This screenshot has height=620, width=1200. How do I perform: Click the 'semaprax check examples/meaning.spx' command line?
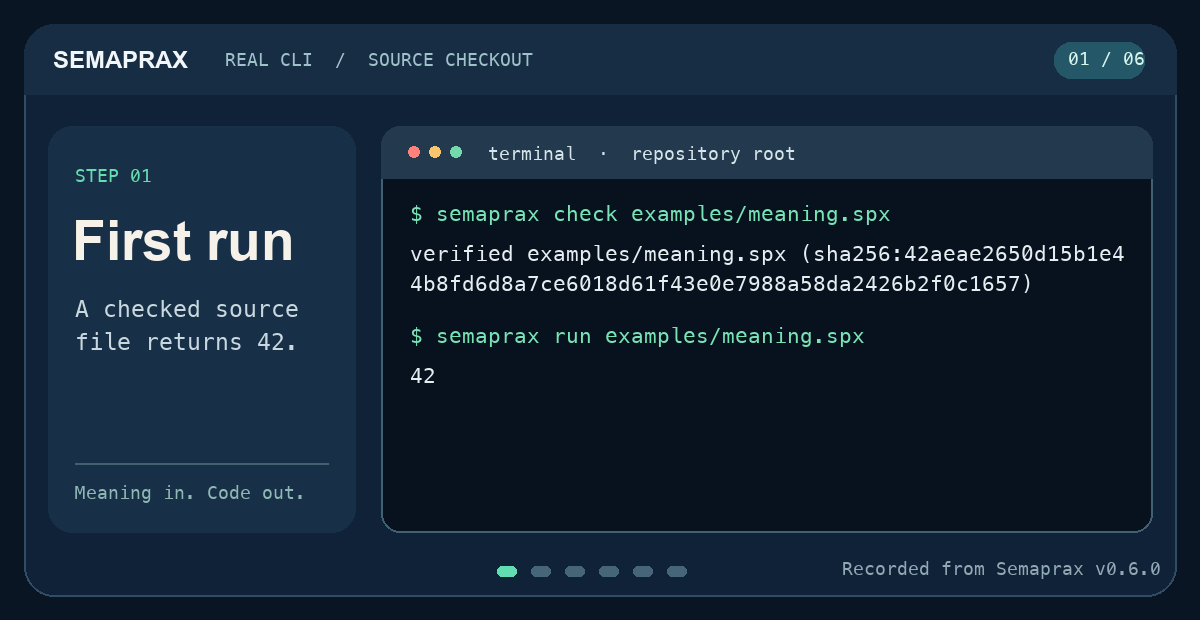coord(650,215)
